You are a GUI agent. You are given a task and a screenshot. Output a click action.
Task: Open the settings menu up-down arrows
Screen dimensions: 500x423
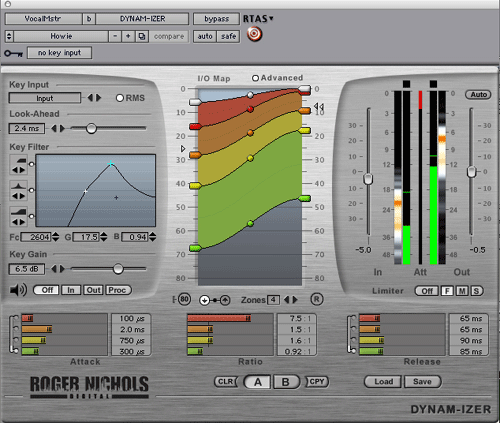9,36
